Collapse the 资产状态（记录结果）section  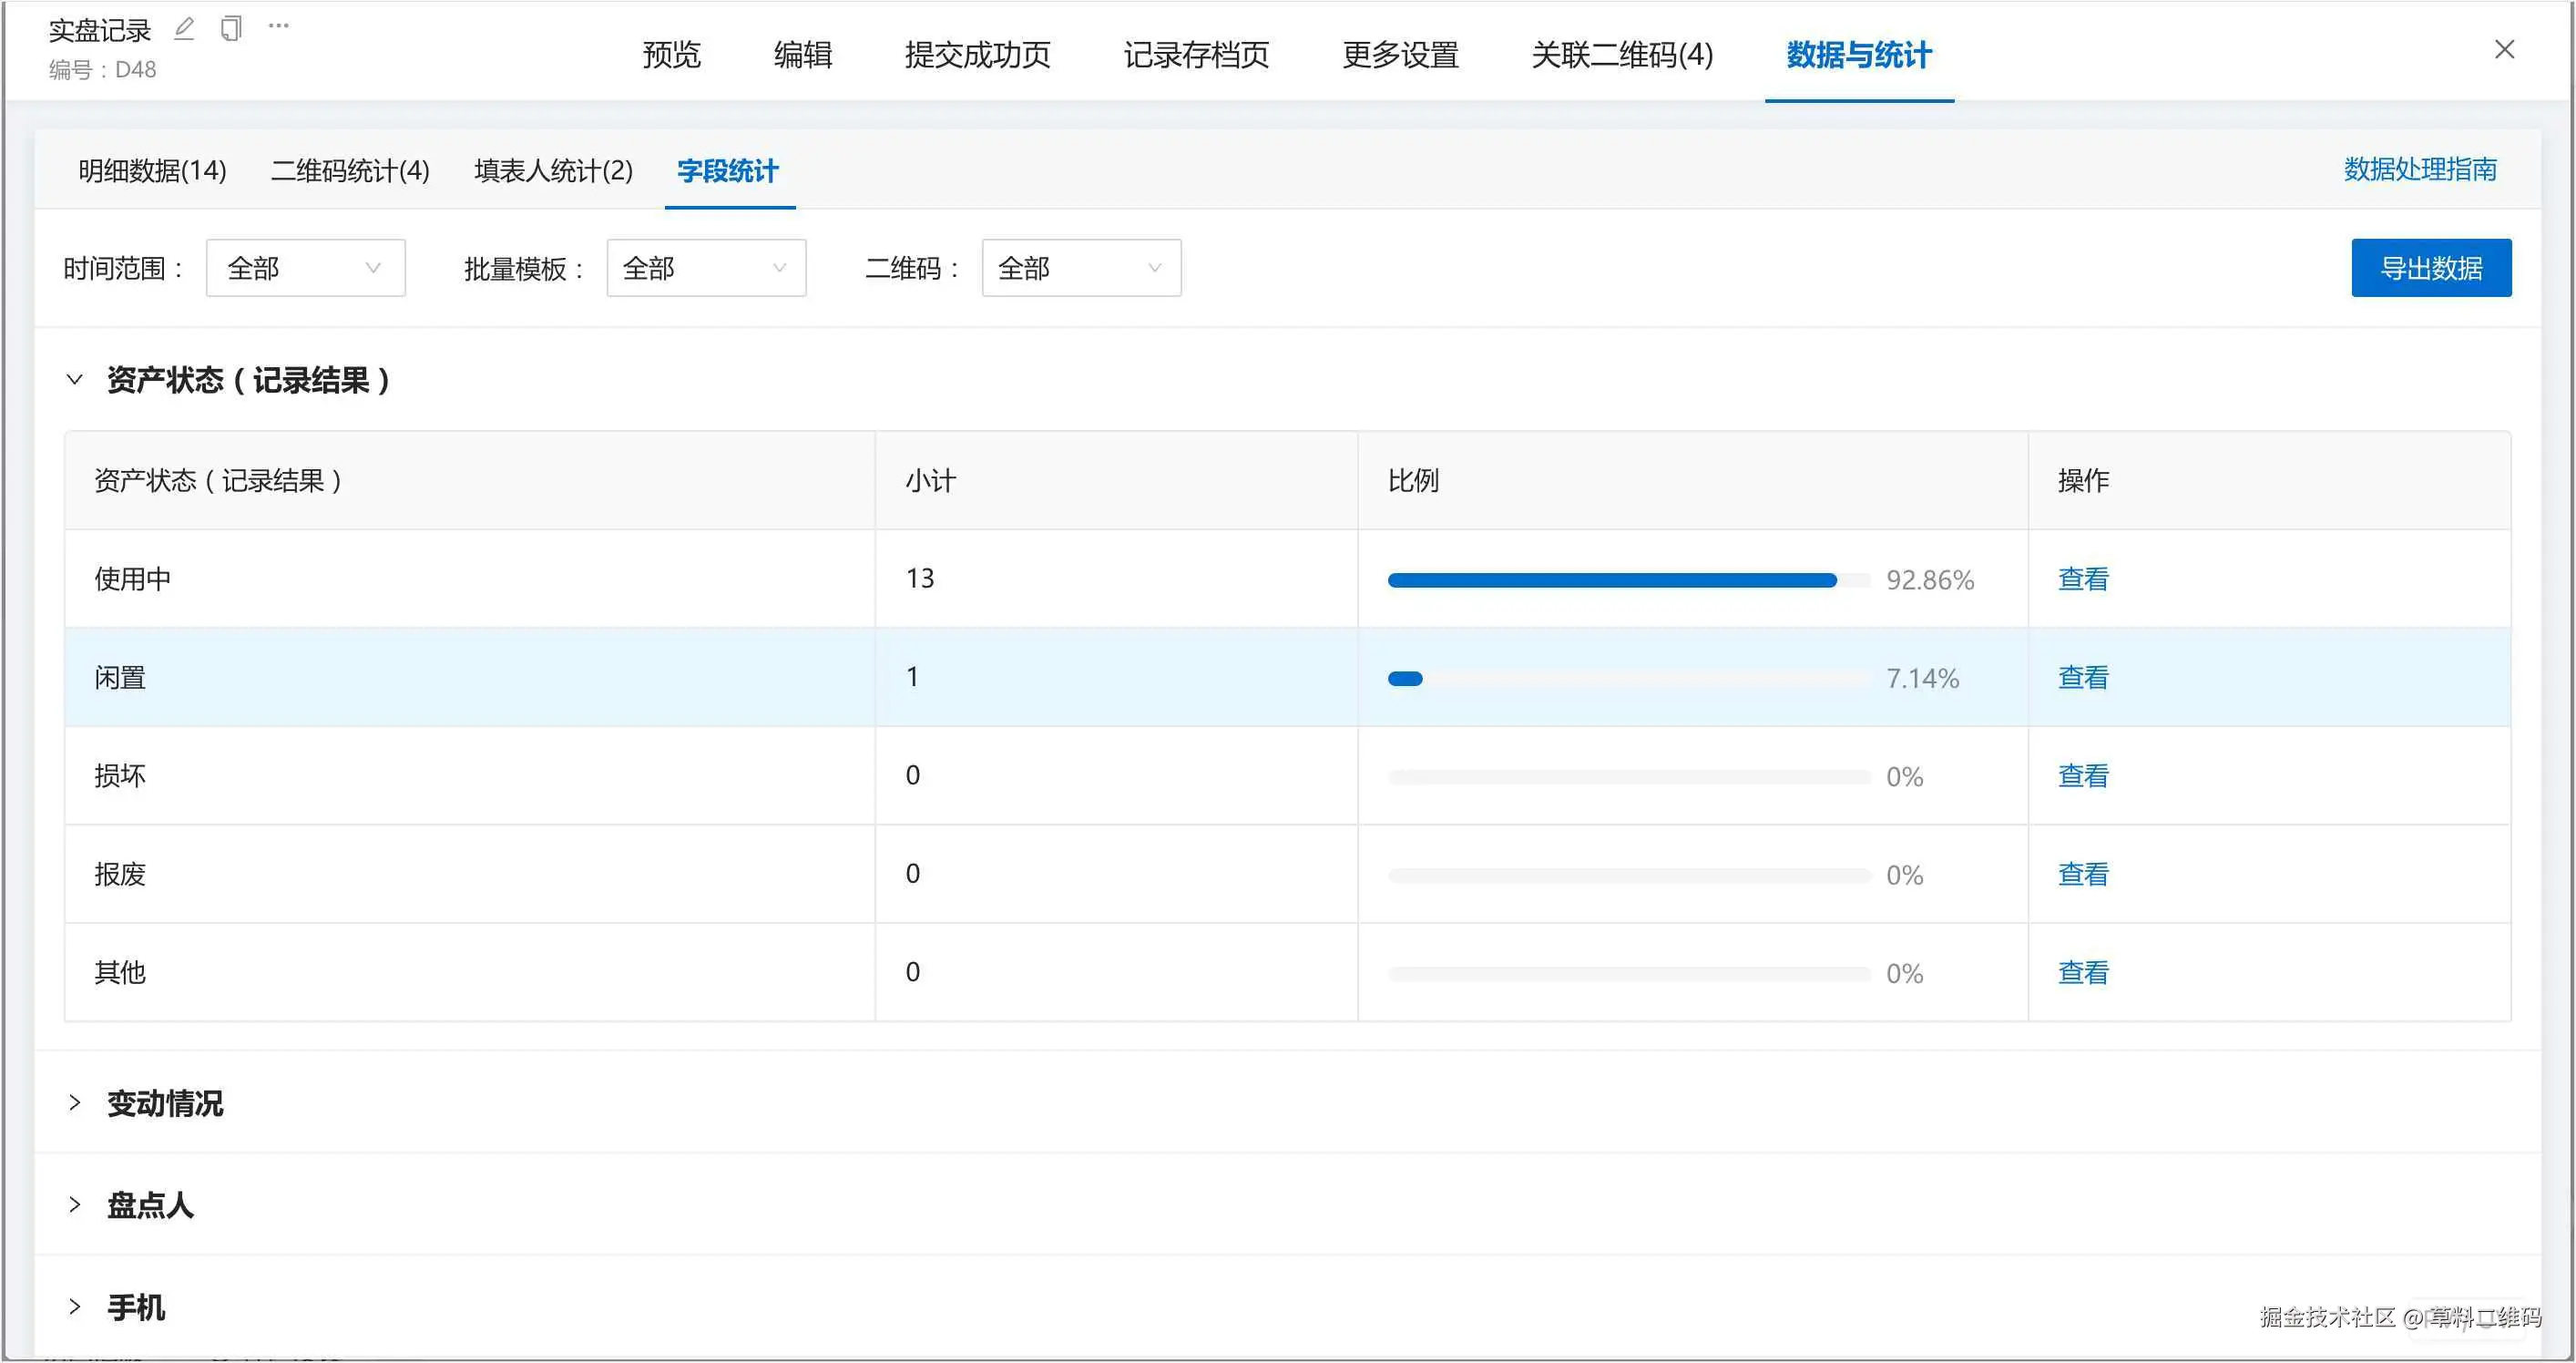(x=75, y=380)
